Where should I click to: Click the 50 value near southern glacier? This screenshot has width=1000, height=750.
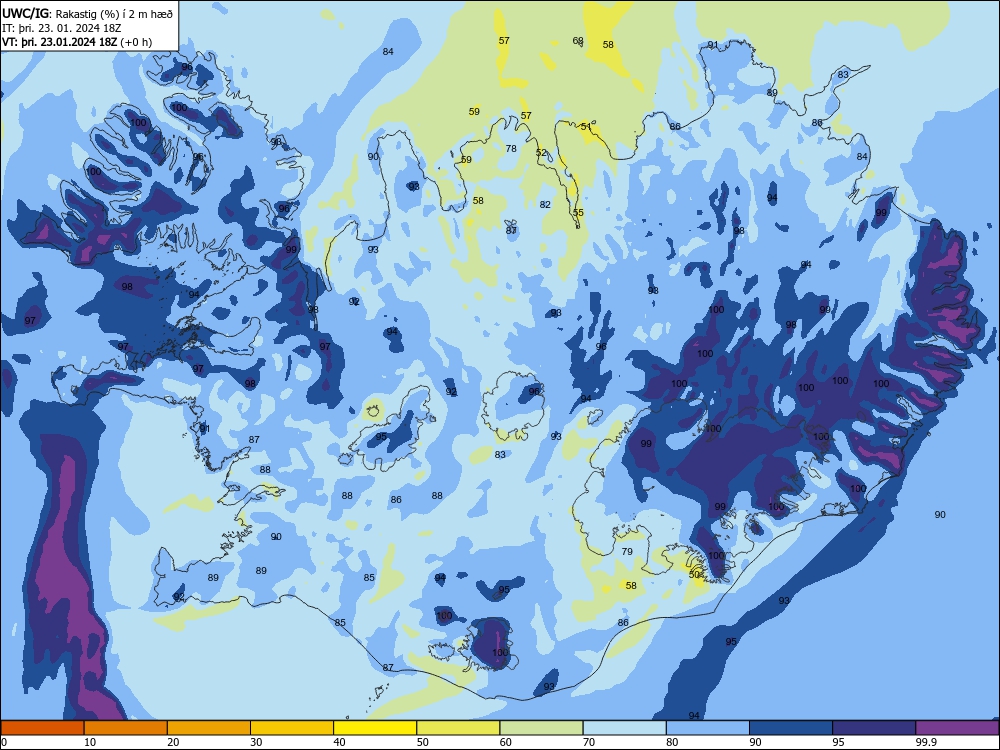(x=695, y=575)
